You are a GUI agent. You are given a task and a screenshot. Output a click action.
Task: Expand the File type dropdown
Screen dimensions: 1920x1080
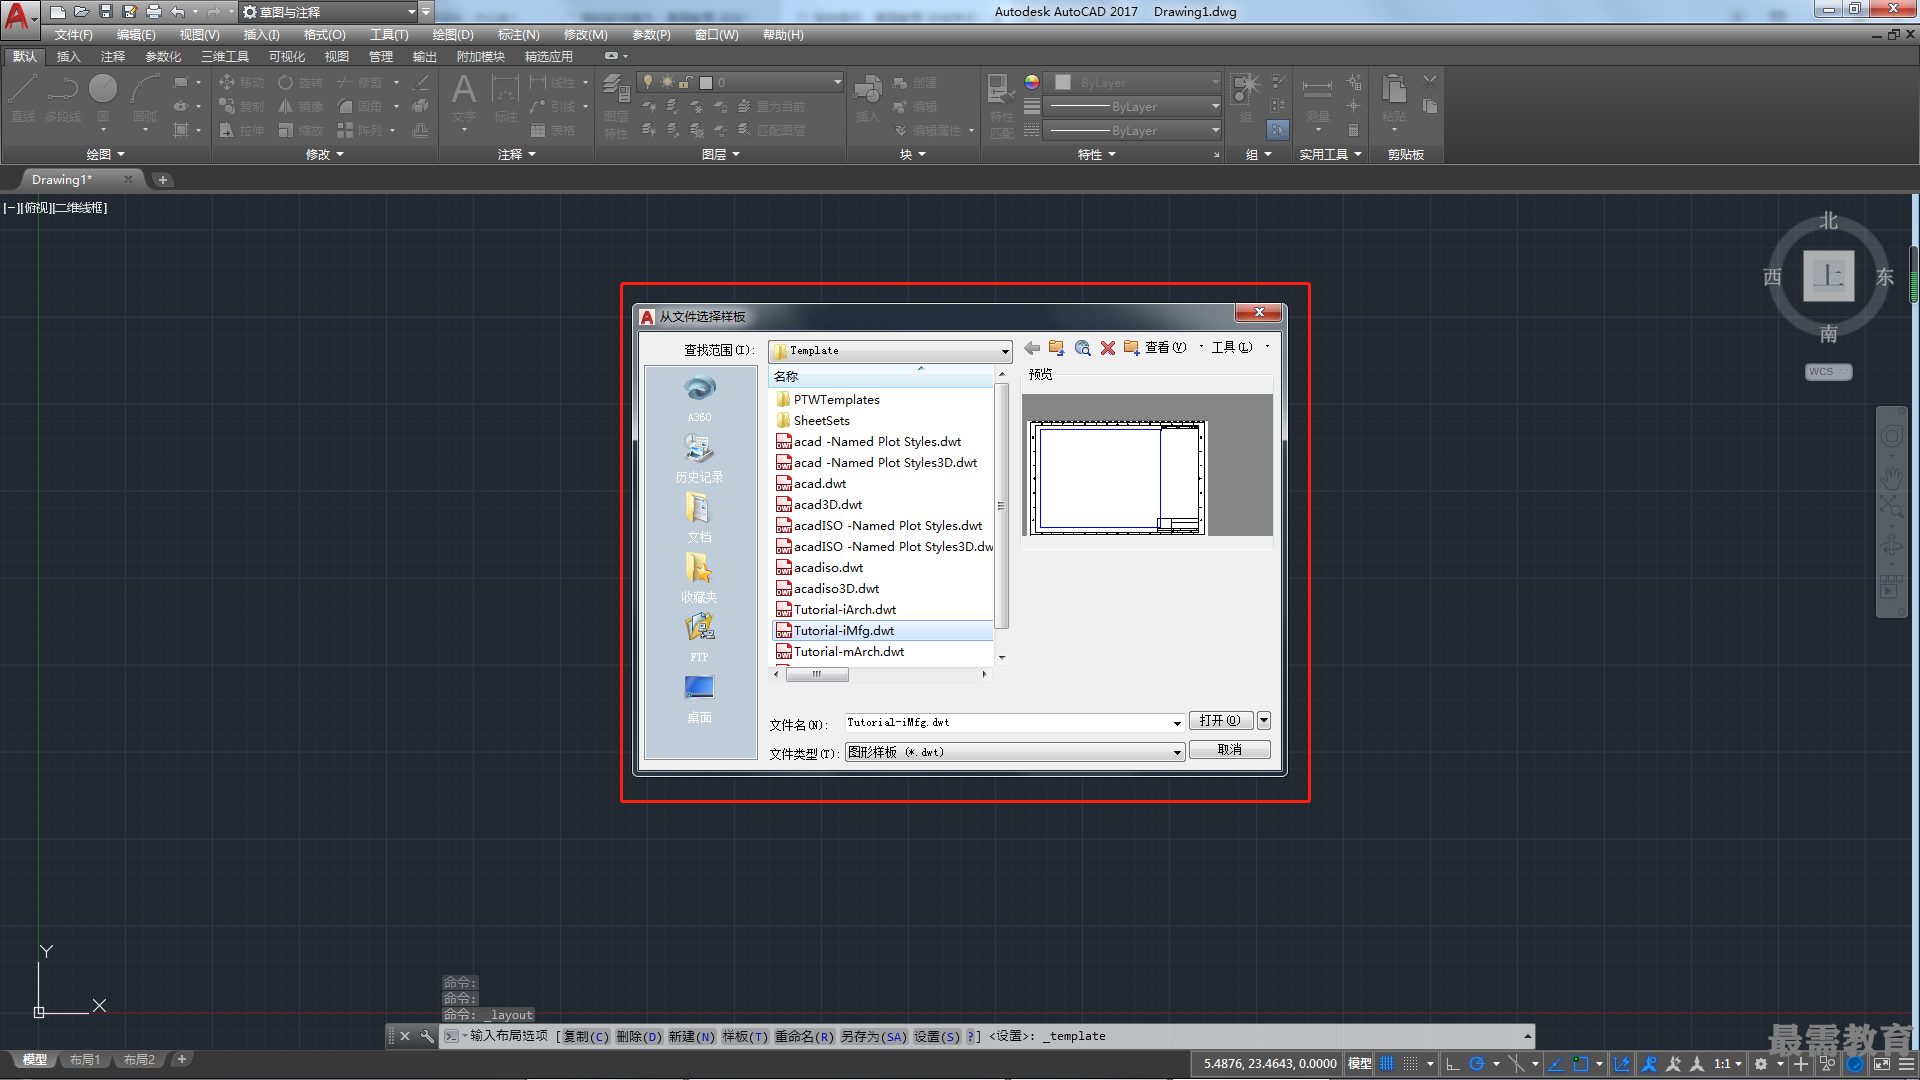(x=1177, y=752)
